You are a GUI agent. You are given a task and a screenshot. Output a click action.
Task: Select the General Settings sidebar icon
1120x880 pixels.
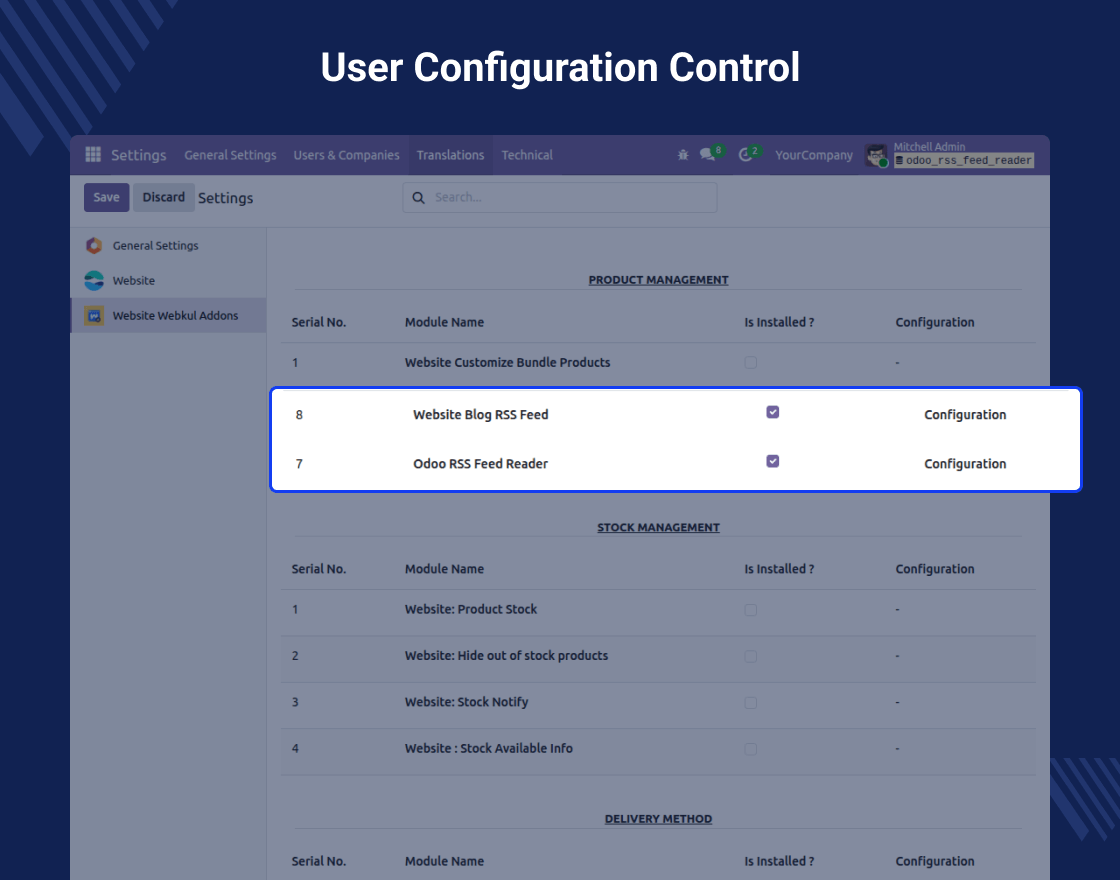click(94, 246)
